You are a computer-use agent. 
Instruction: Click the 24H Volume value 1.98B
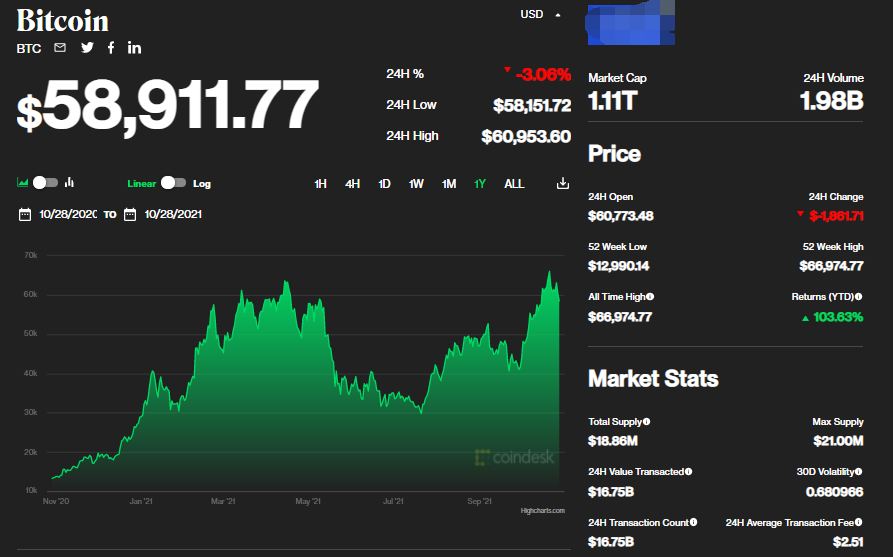click(x=832, y=101)
